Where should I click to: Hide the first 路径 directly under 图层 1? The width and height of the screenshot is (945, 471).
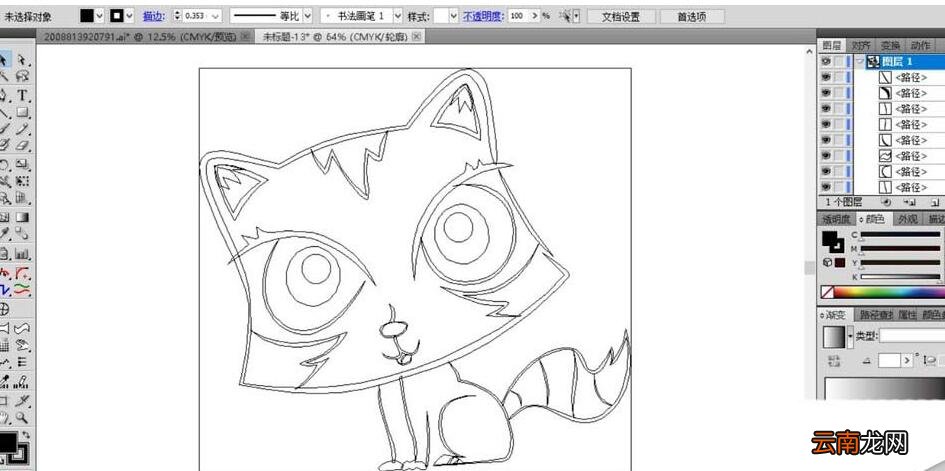[x=826, y=77]
